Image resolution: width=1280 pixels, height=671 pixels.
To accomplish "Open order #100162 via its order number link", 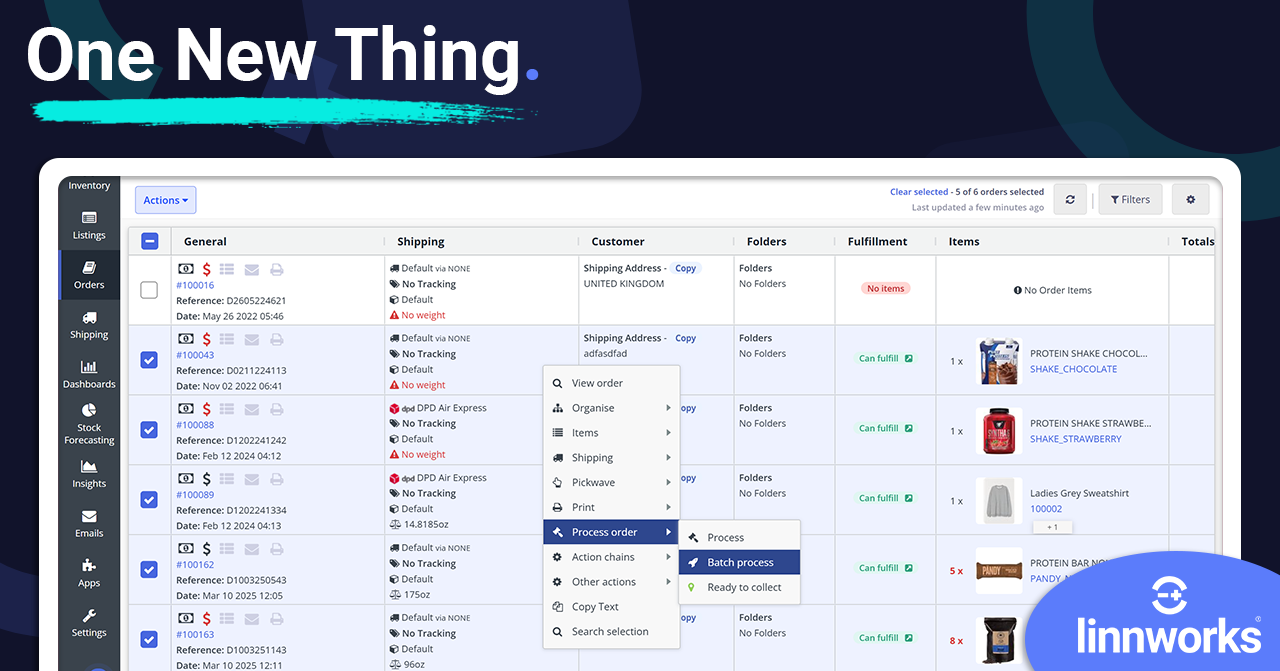I will click(196, 563).
